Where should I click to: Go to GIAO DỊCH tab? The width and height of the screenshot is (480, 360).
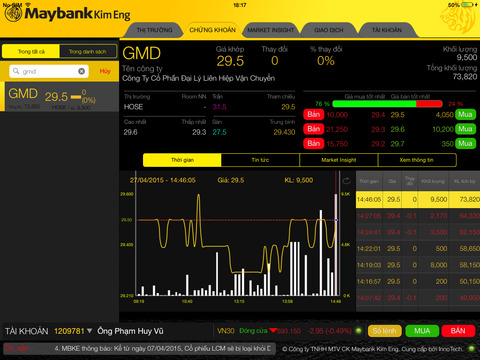click(x=328, y=30)
